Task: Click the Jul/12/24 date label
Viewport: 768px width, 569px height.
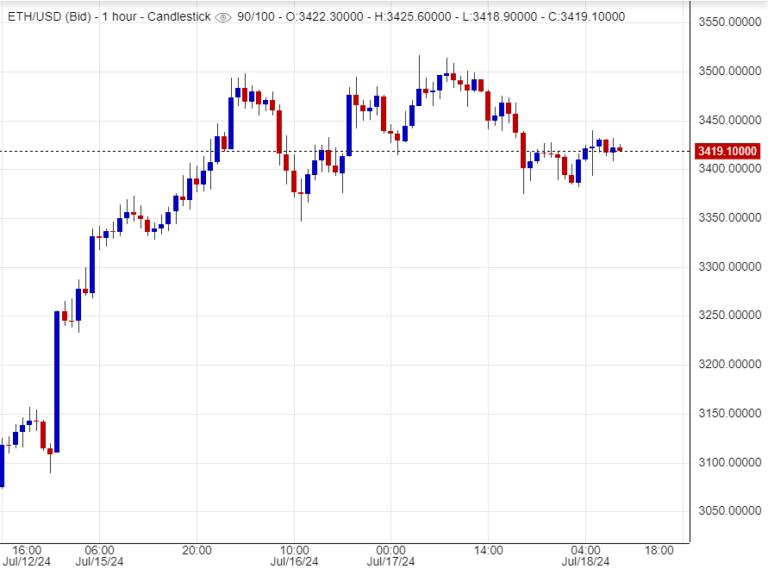Action: (27, 561)
